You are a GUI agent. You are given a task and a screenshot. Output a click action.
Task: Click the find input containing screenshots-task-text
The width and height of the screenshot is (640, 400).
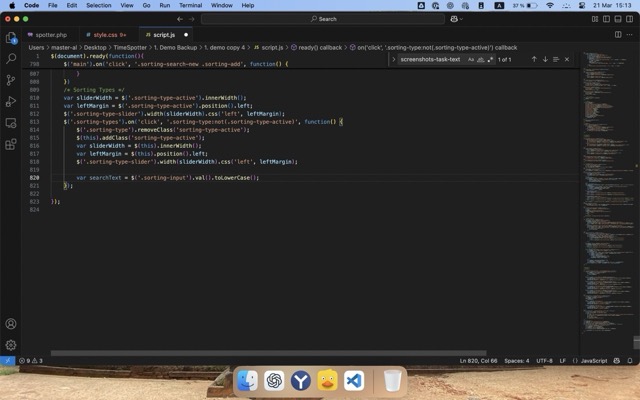point(430,59)
